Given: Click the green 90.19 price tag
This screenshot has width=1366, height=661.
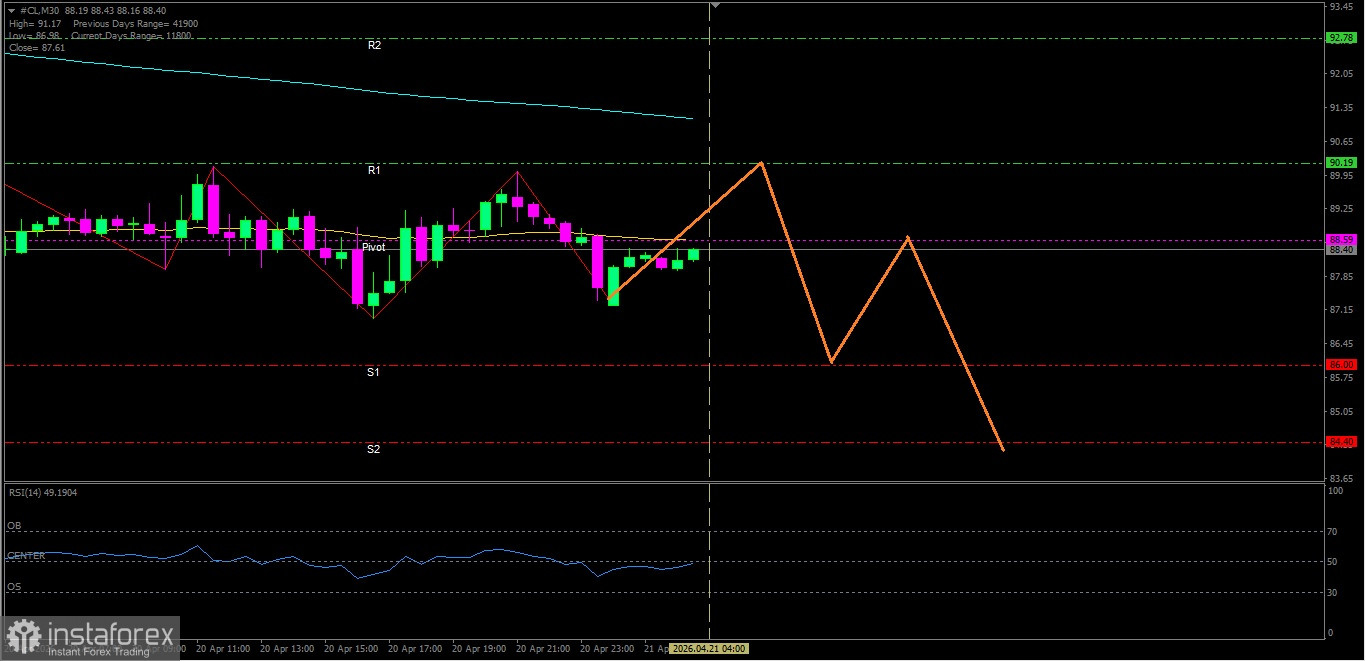Looking at the screenshot, I should [1340, 162].
